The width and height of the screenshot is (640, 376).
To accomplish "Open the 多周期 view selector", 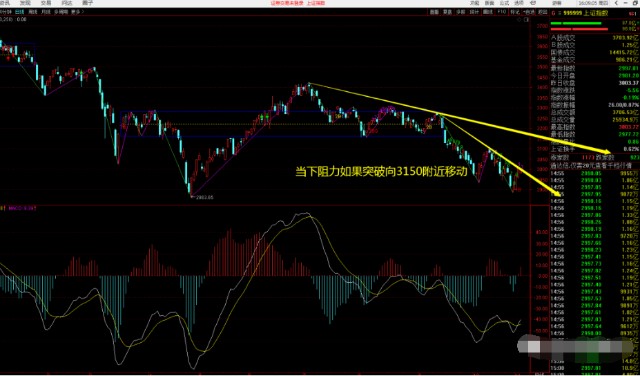I will (x=61, y=12).
